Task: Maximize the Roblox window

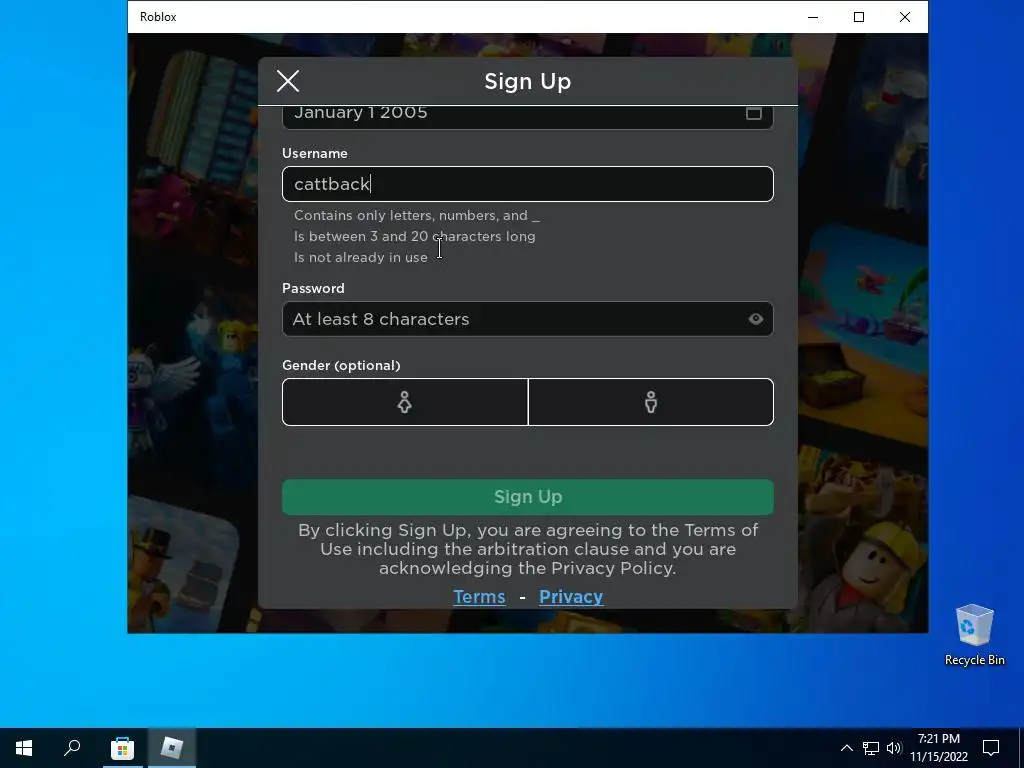Action: click(x=859, y=17)
